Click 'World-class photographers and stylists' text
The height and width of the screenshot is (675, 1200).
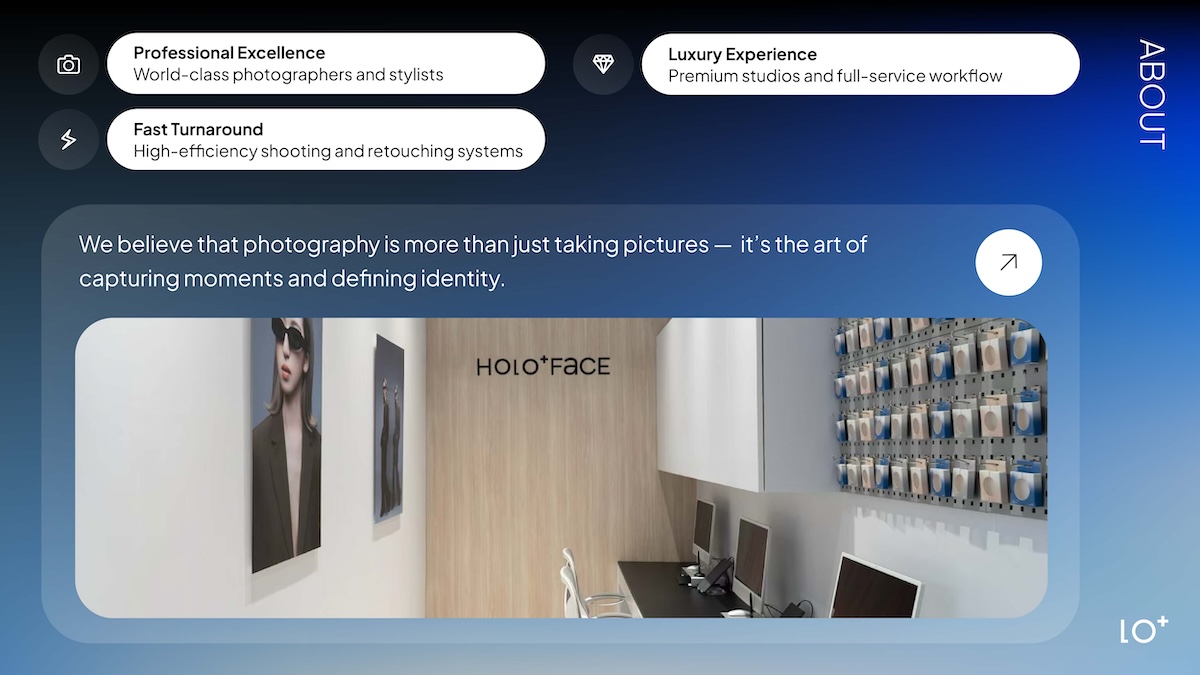pyautogui.click(x=288, y=75)
